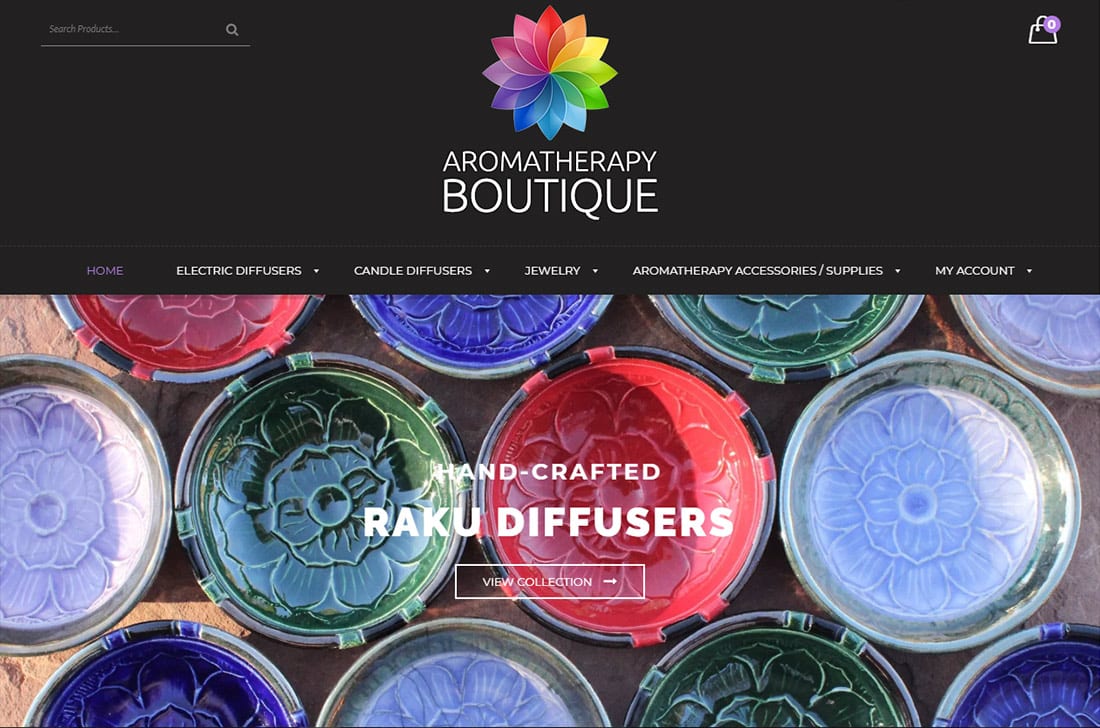Expand Aromatherapy Accessories / Supplies dropdown arrow
The height and width of the screenshot is (728, 1100).
pyautogui.click(x=897, y=271)
